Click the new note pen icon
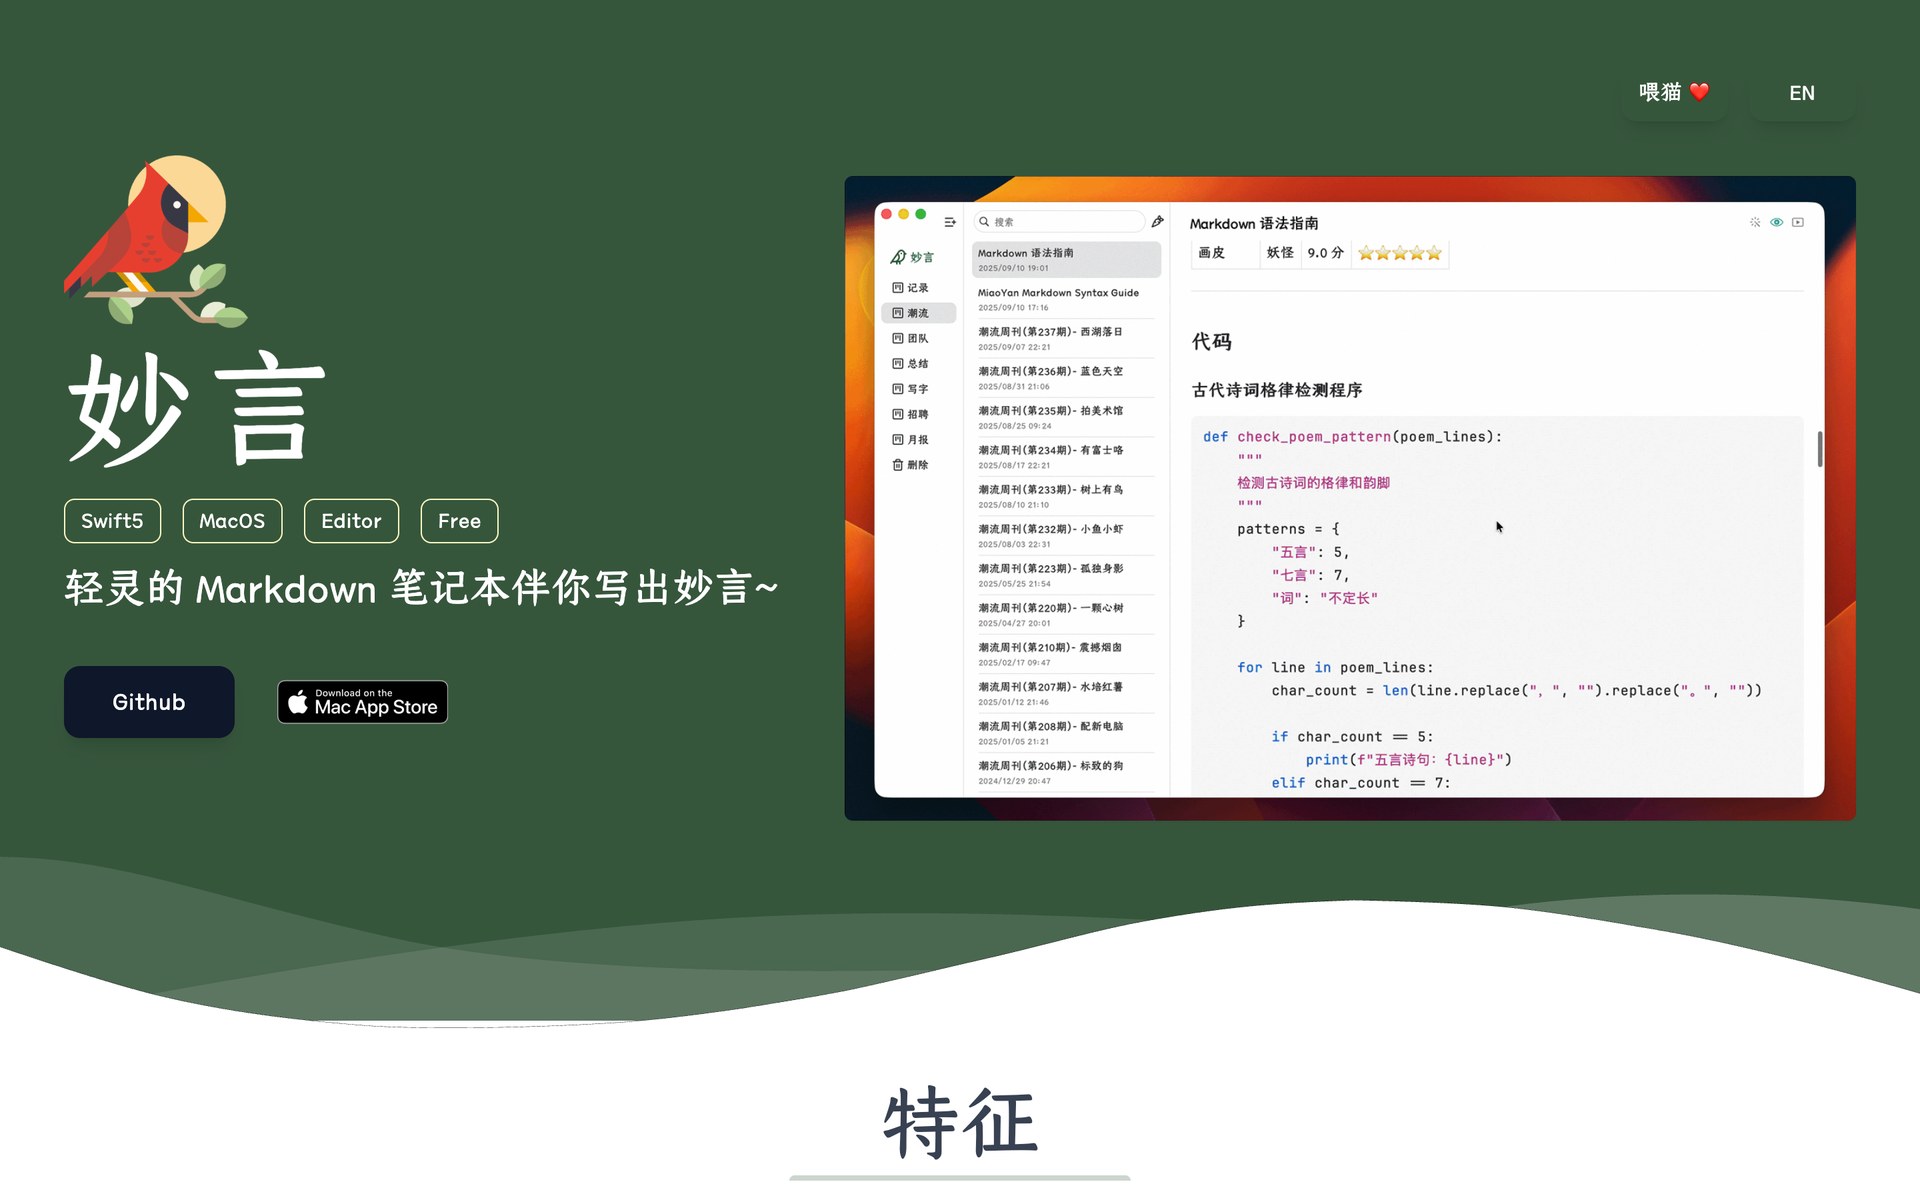Image resolution: width=1920 pixels, height=1200 pixels. (1157, 222)
